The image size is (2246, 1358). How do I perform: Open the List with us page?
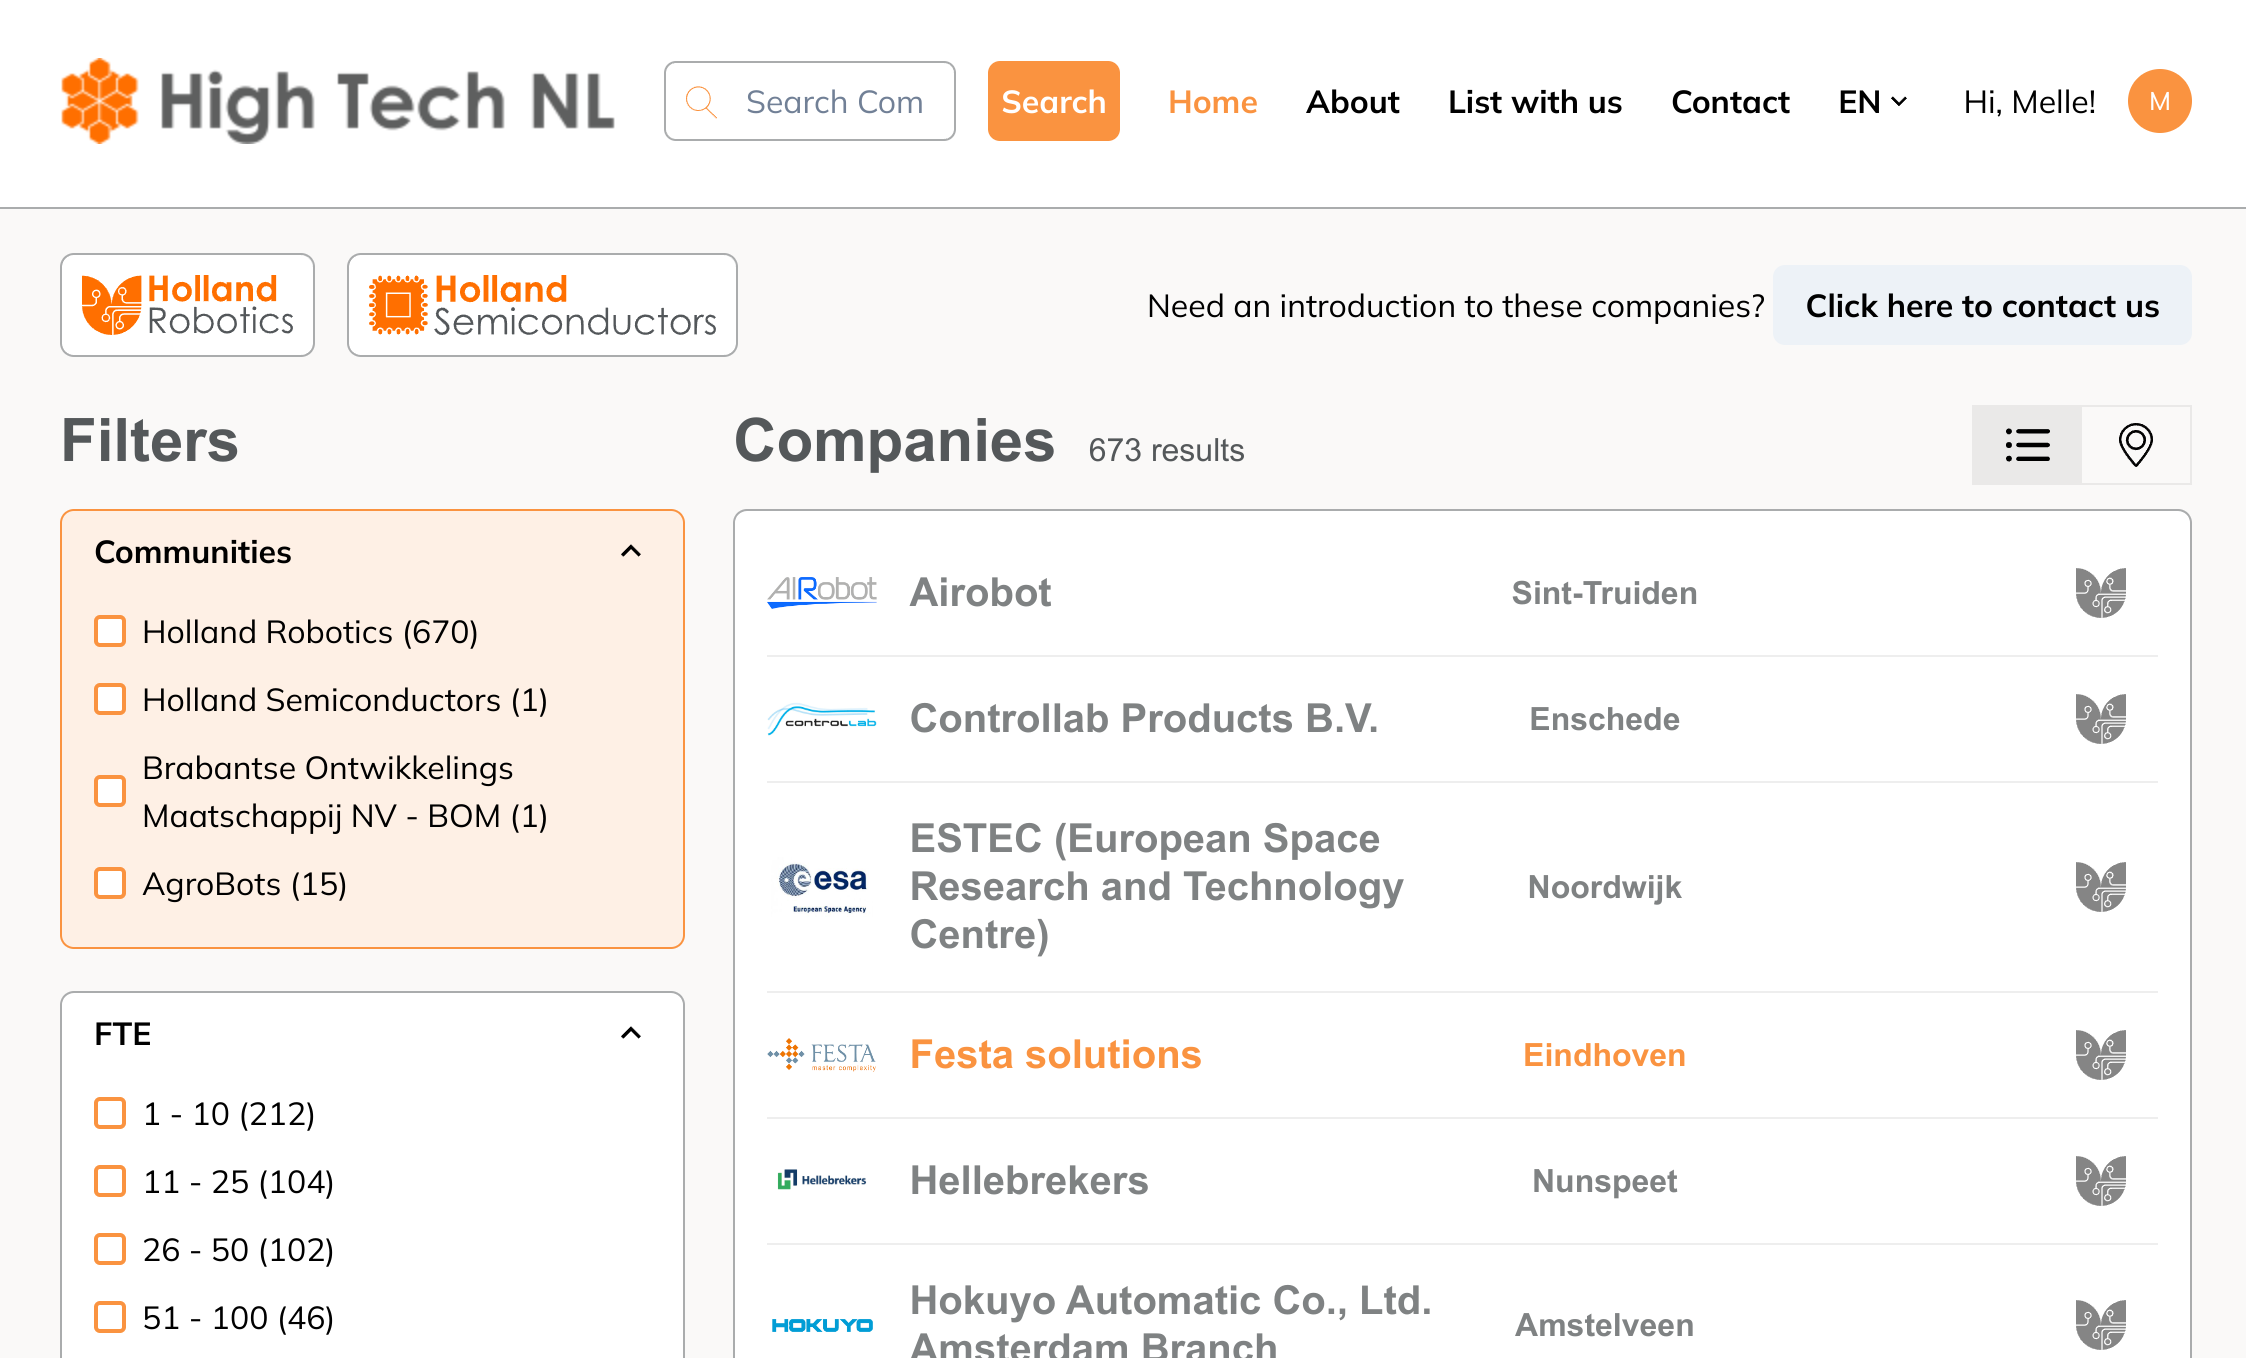[x=1535, y=102]
